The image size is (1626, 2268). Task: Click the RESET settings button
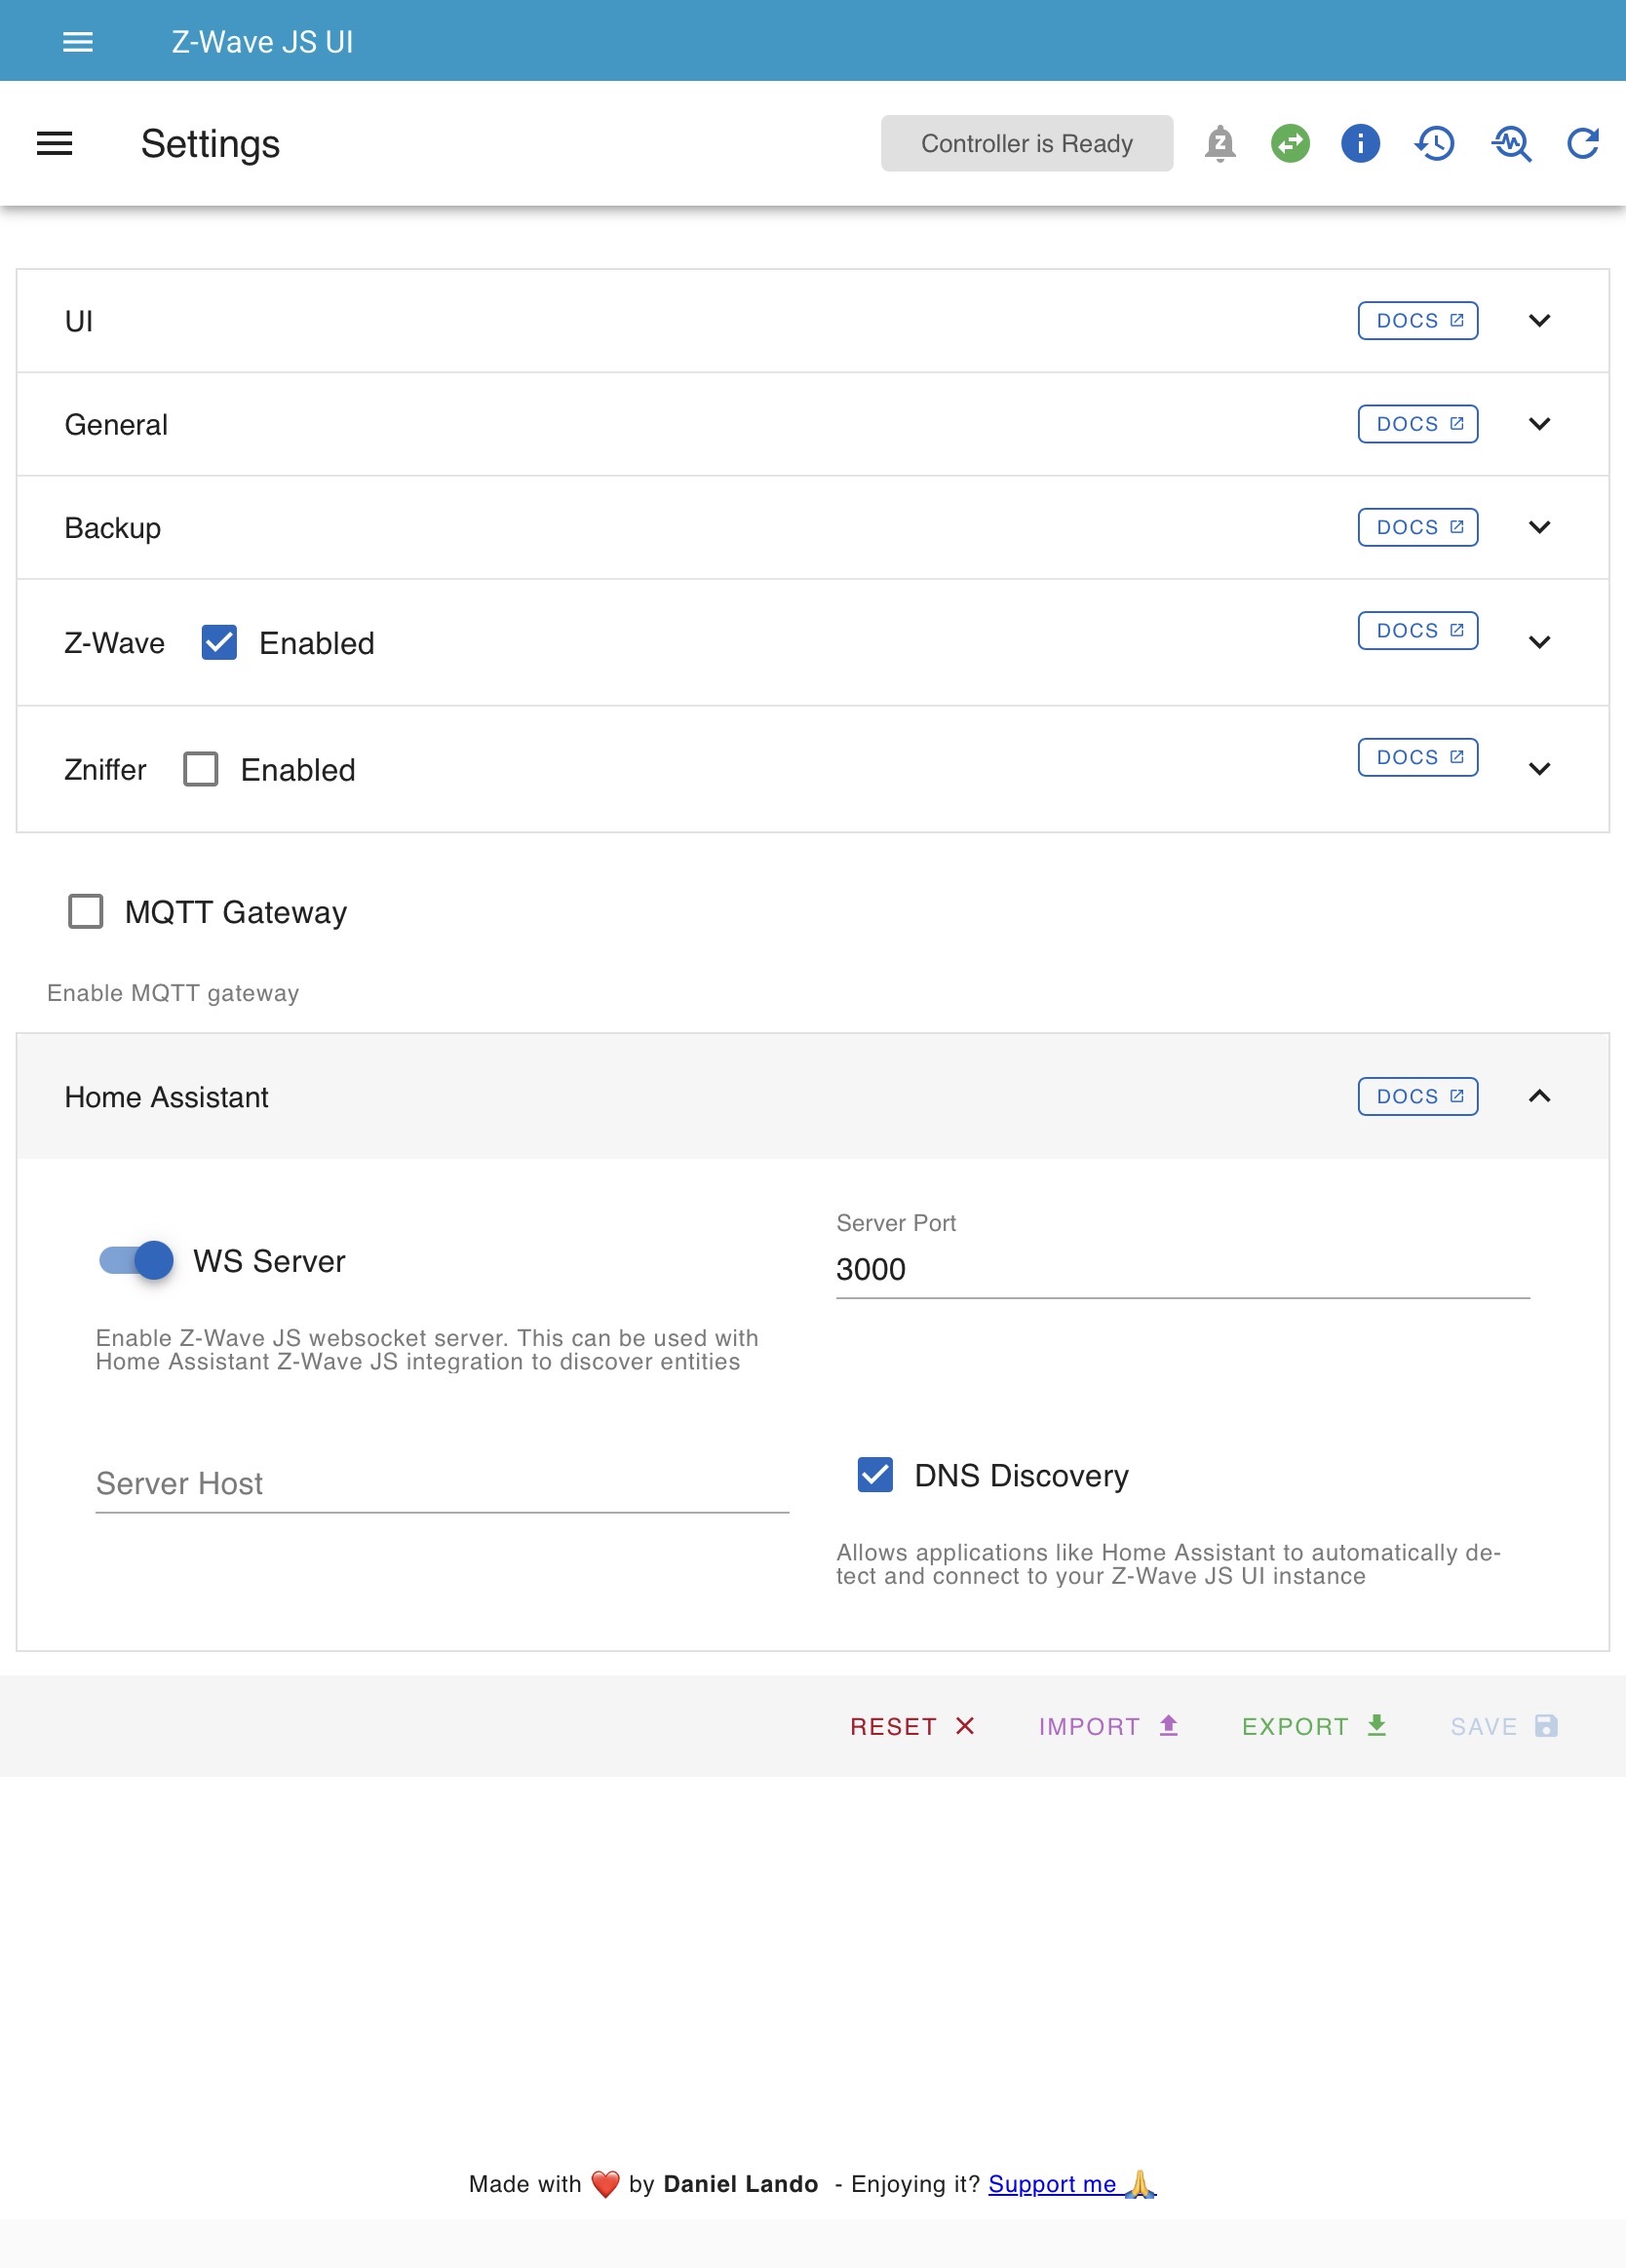click(911, 1726)
